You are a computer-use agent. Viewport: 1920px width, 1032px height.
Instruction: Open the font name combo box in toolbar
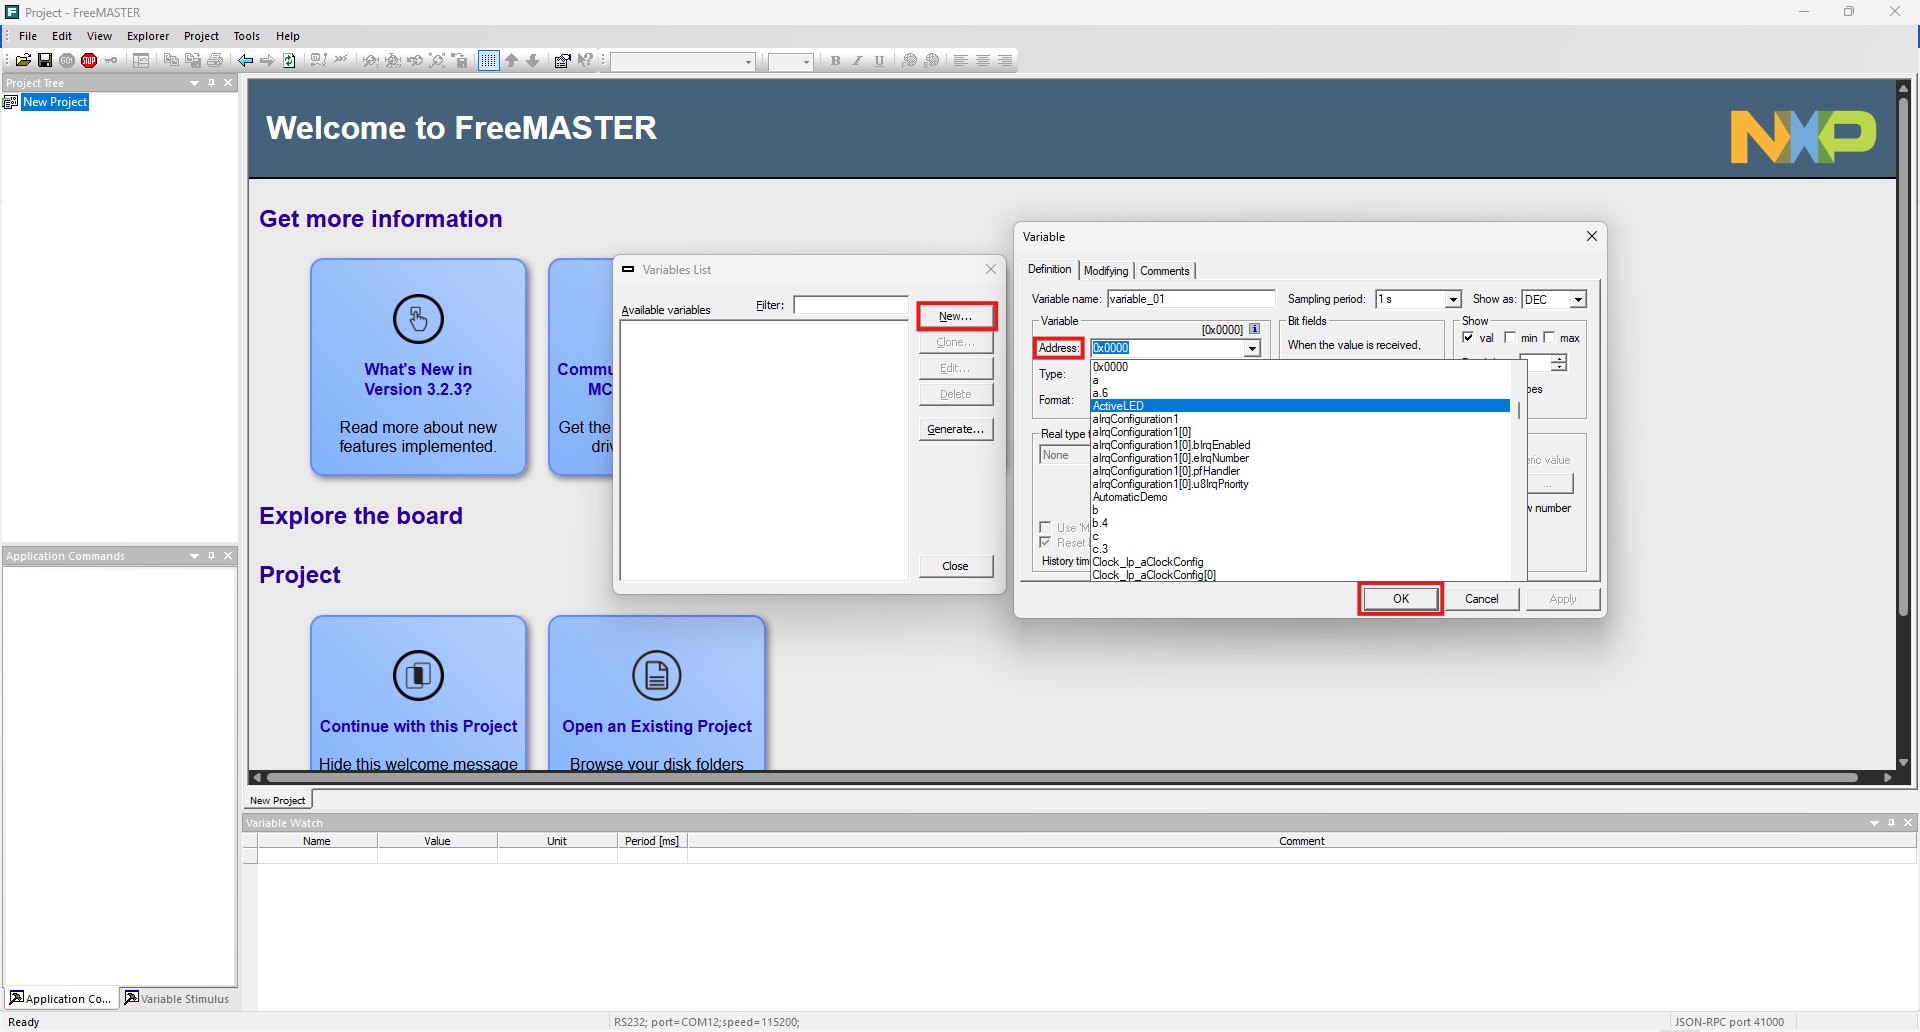pyautogui.click(x=684, y=62)
